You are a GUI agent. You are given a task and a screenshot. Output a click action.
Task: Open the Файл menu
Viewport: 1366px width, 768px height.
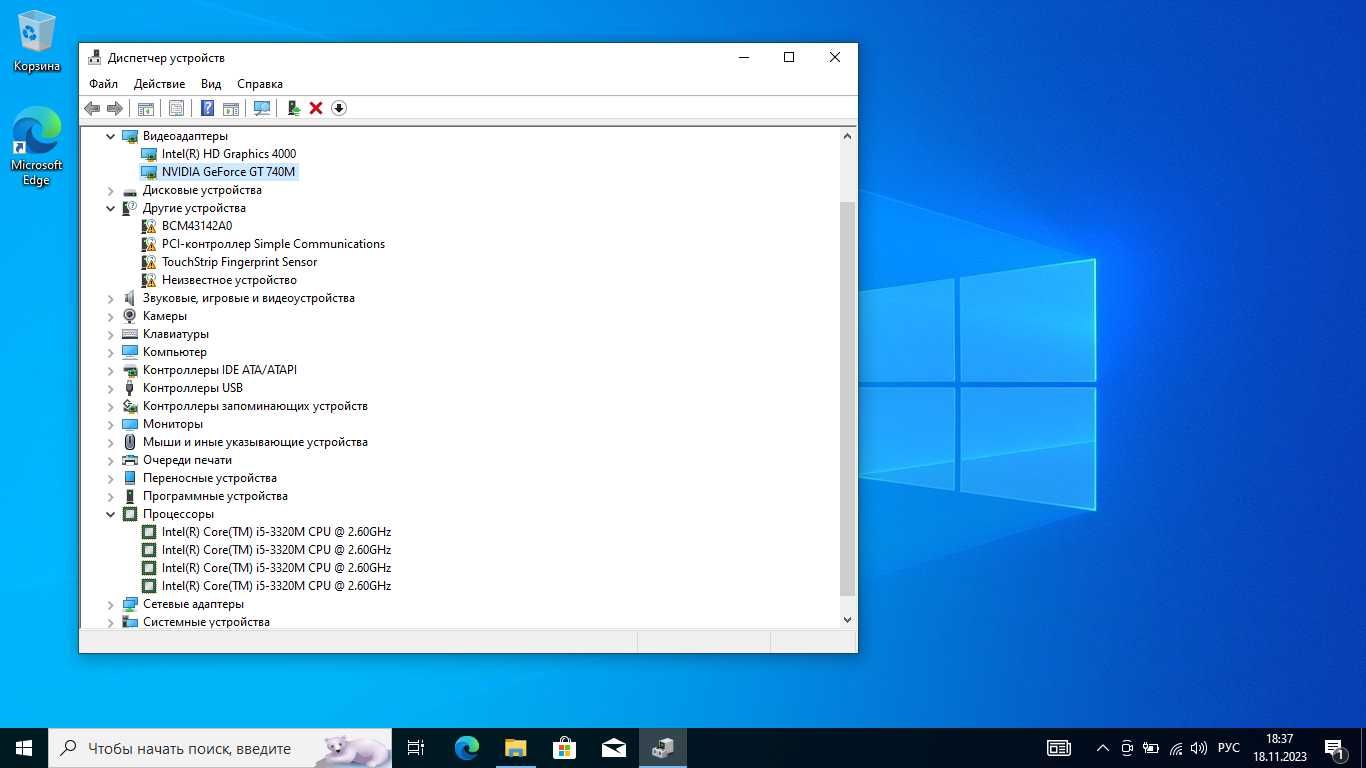pos(103,84)
